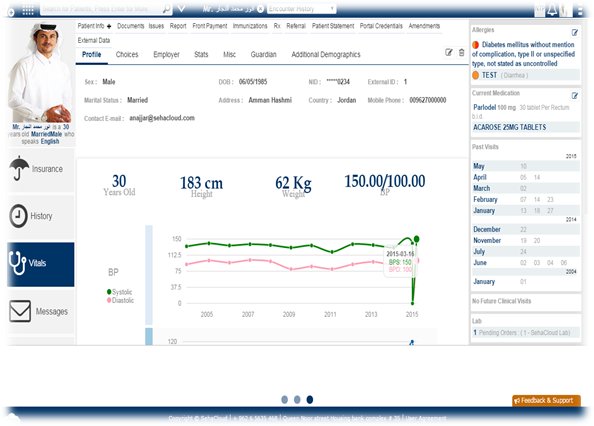Click the trash icon beside the profile tabs

coord(461,52)
